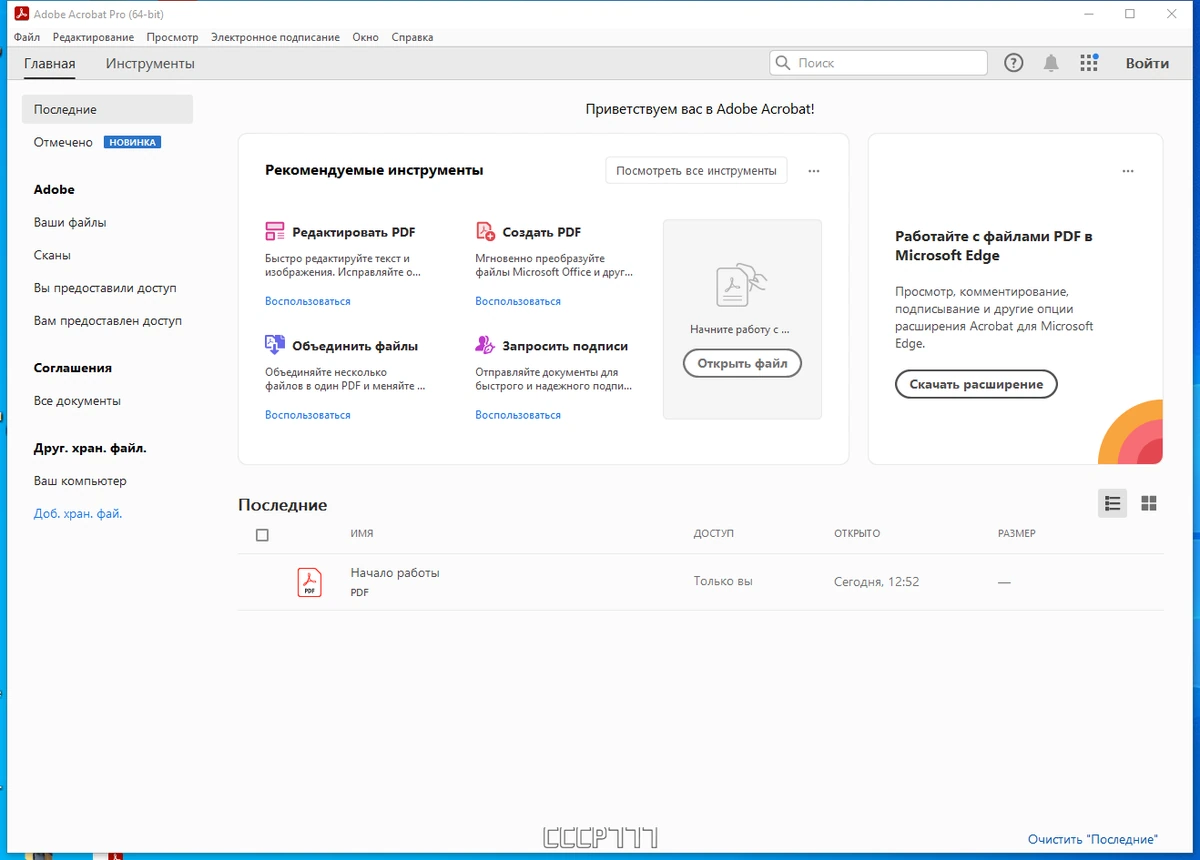The image size is (1200, 860).
Task: Click the Доб. хран. фай. link
Action: 78,514
